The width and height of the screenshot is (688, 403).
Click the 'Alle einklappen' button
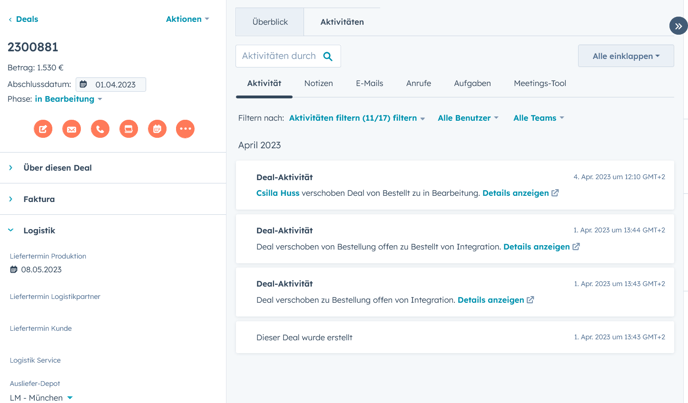625,57
